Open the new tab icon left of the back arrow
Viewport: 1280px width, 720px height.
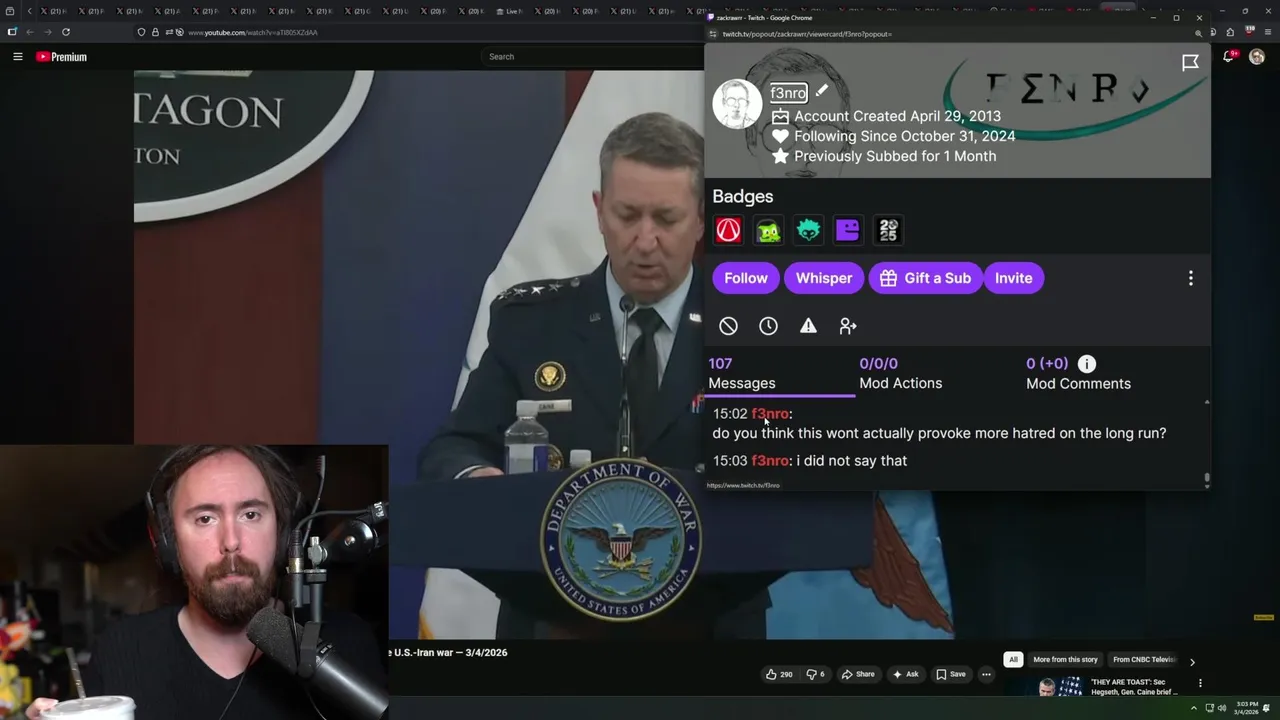(12, 32)
